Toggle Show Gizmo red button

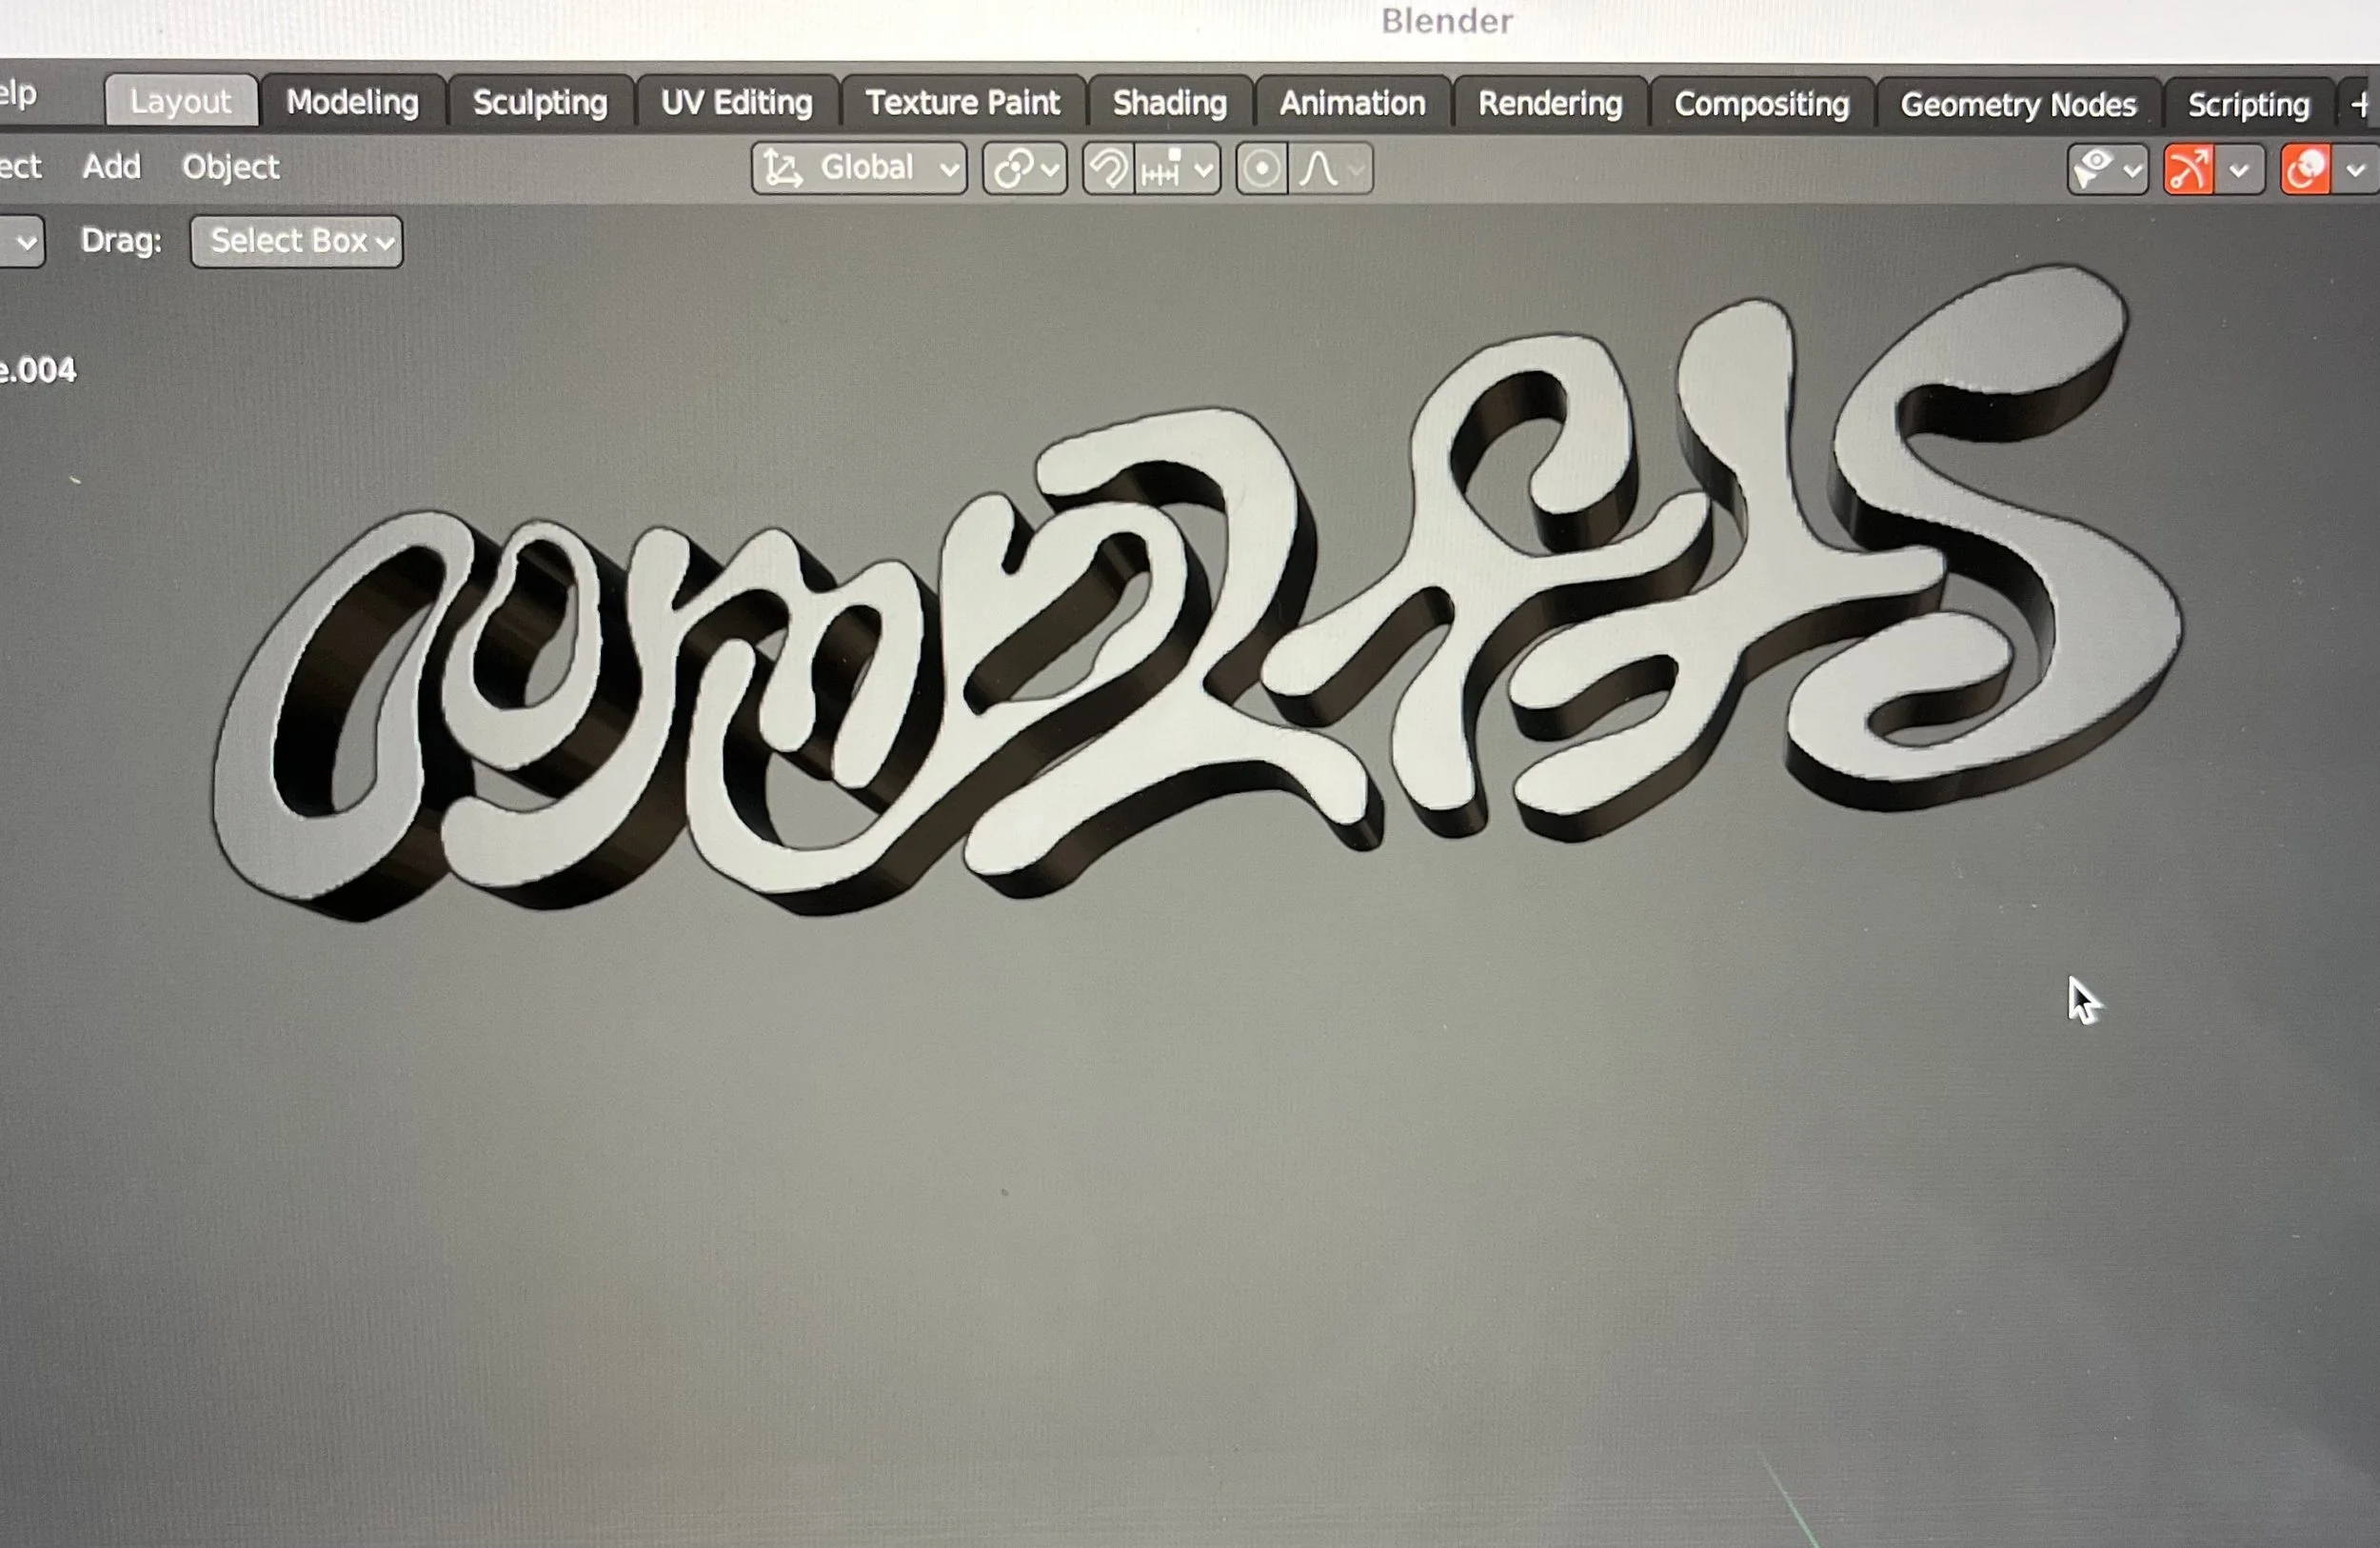2188,169
